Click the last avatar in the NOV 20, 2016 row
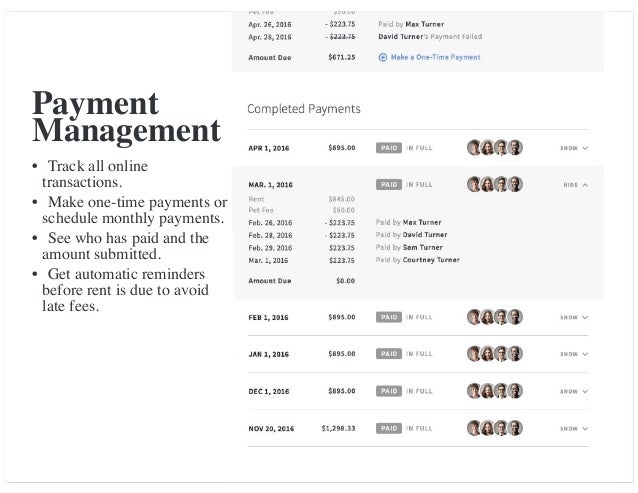638x493 pixels. (516, 428)
